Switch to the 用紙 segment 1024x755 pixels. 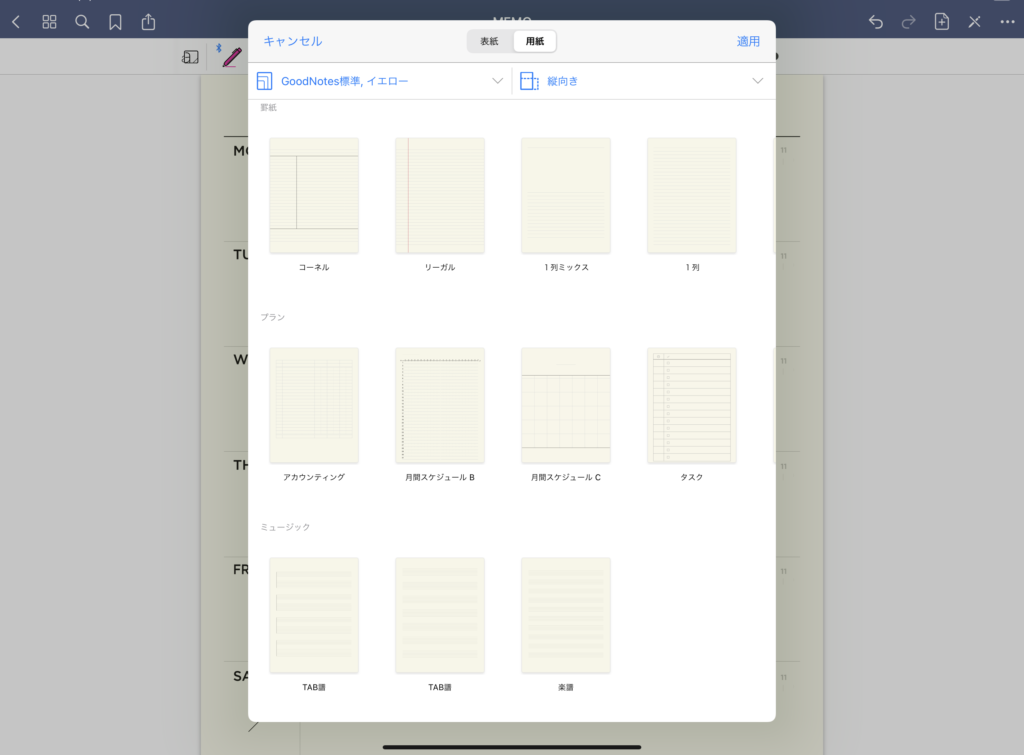535,41
